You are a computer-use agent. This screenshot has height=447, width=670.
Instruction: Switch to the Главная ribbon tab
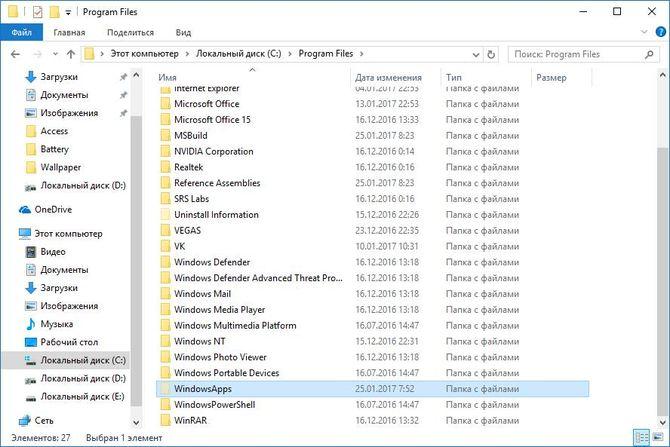click(69, 32)
